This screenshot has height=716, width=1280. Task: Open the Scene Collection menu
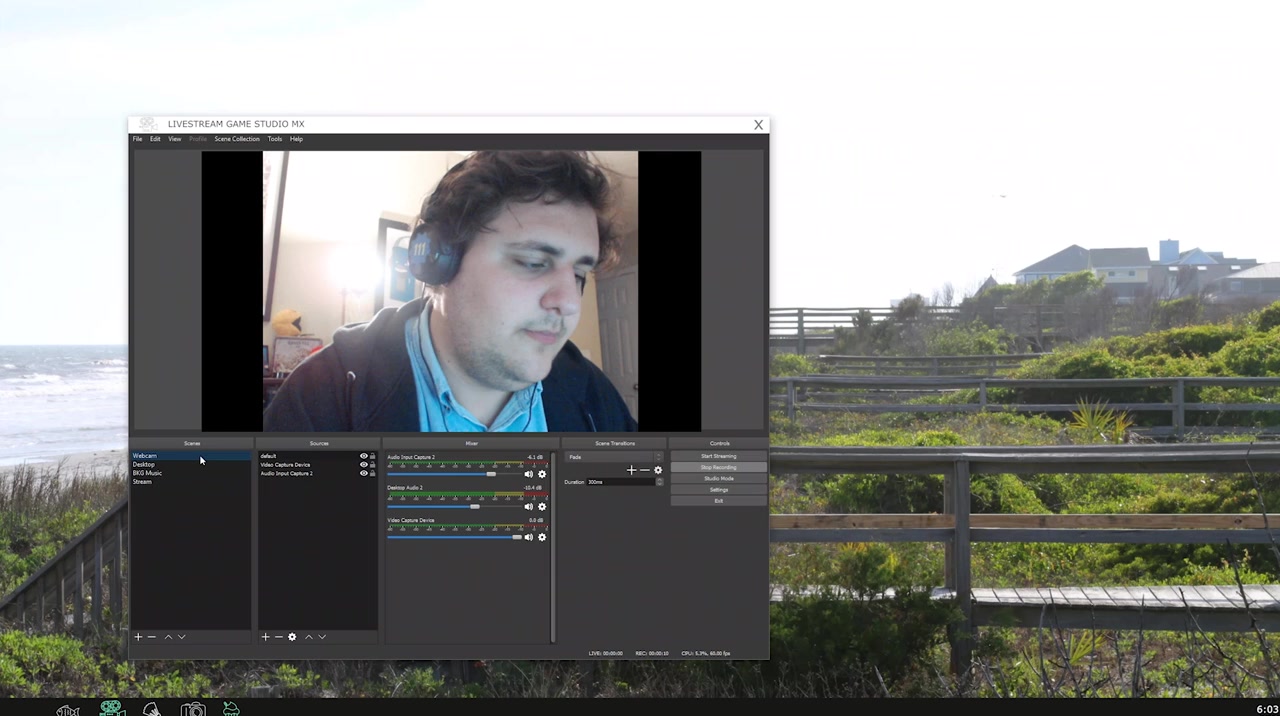point(237,139)
